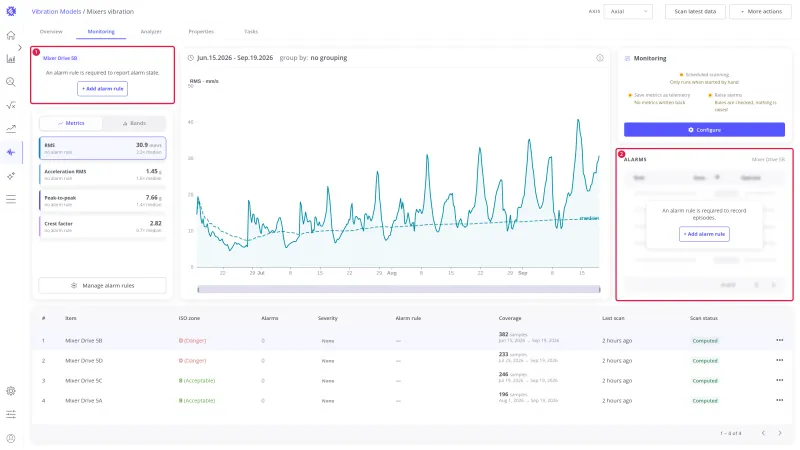
Task: Open row actions for Mixer Drive 5B
Action: [780, 340]
